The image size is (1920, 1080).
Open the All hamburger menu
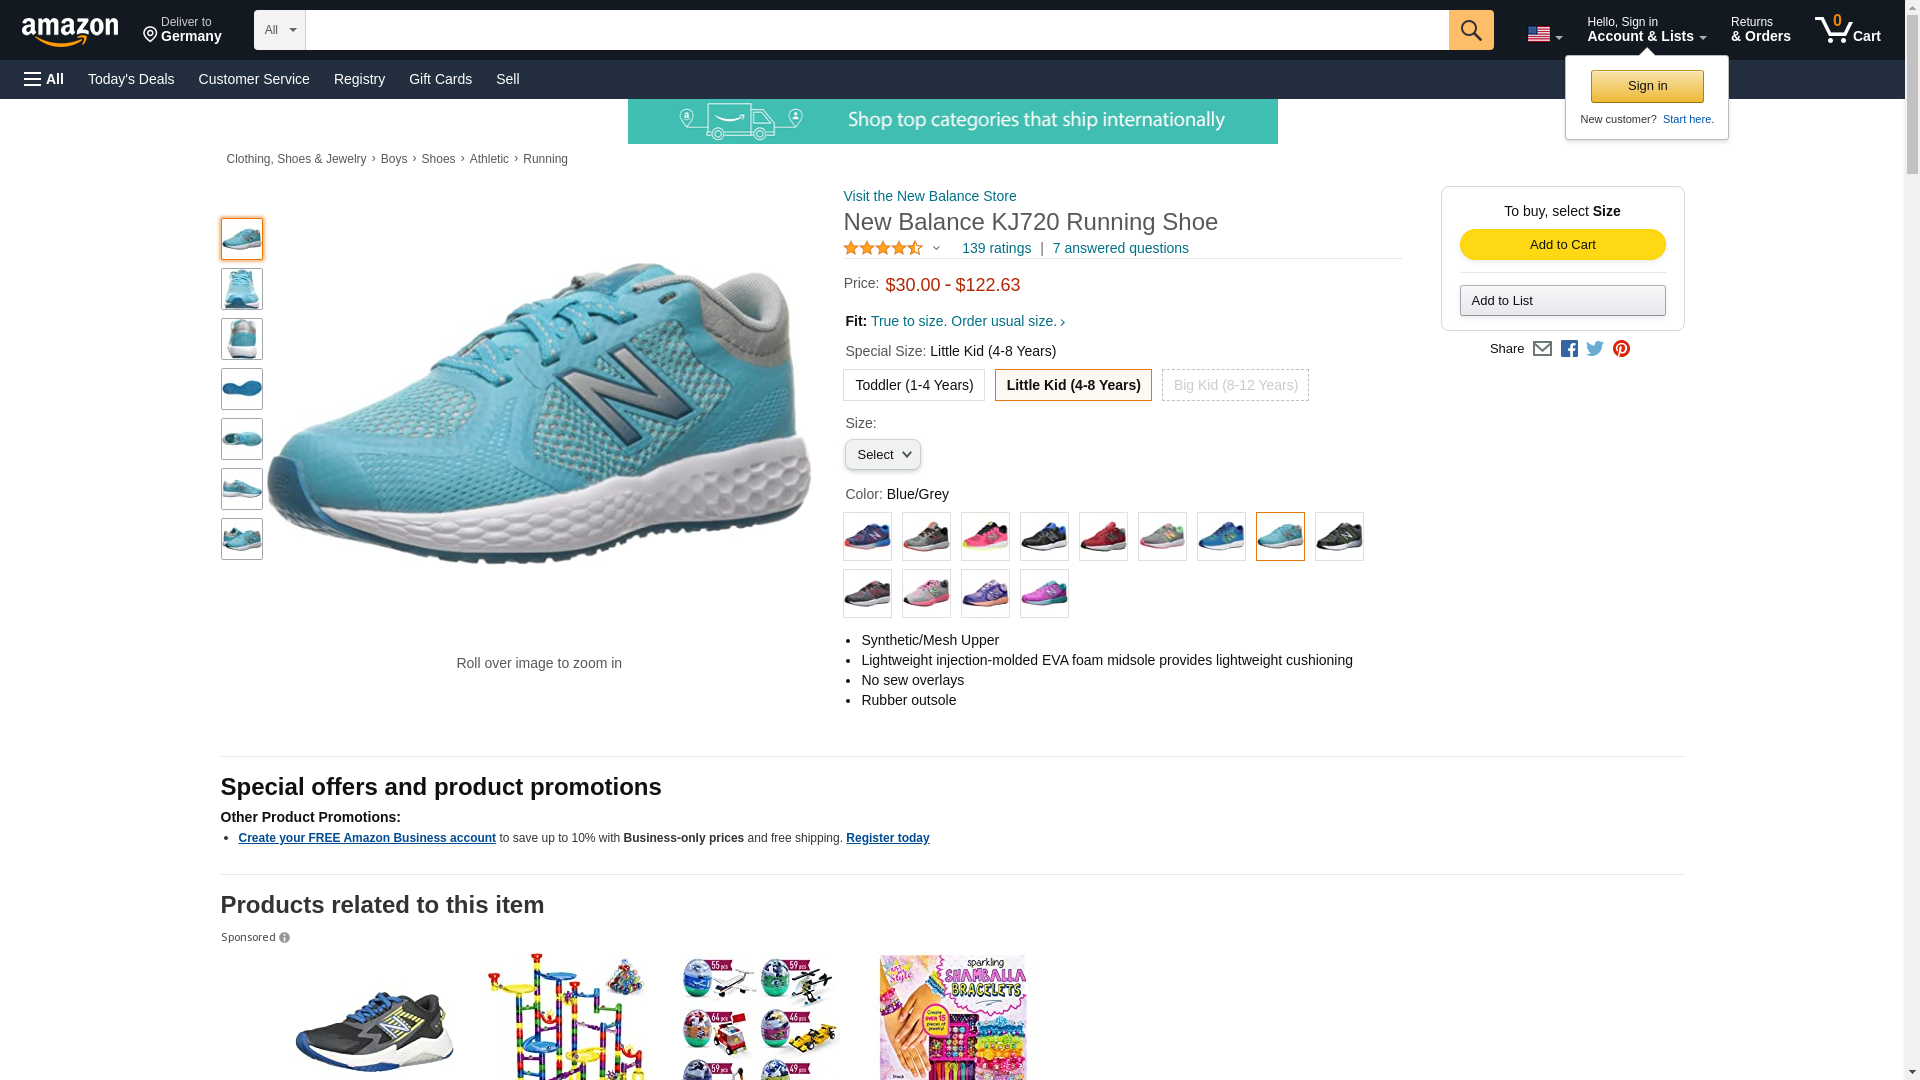tap(44, 79)
